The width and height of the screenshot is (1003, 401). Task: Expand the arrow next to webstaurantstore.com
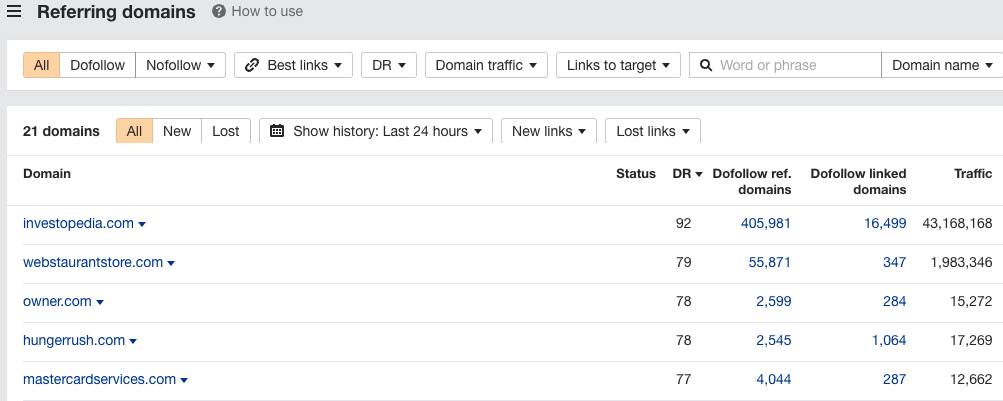[171, 263]
